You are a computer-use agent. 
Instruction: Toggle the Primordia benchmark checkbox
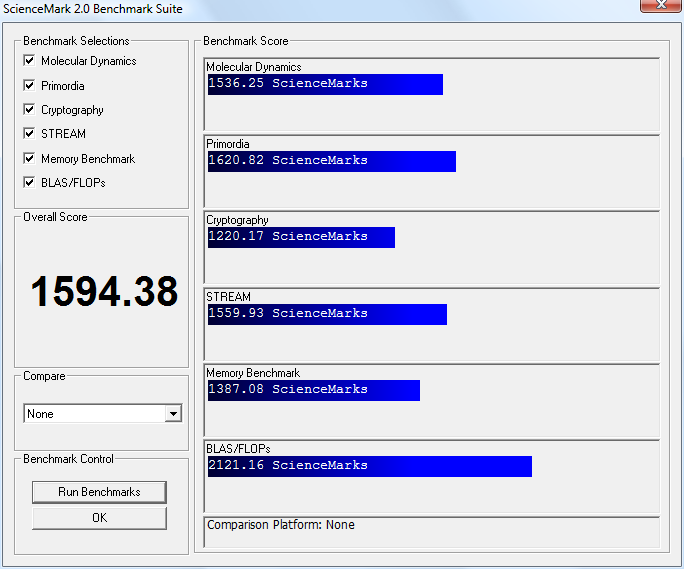29,85
